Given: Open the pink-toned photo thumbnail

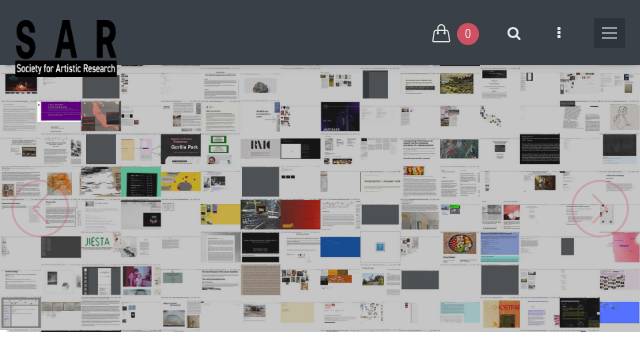Looking at the screenshot, I should pyautogui.click(x=137, y=276).
